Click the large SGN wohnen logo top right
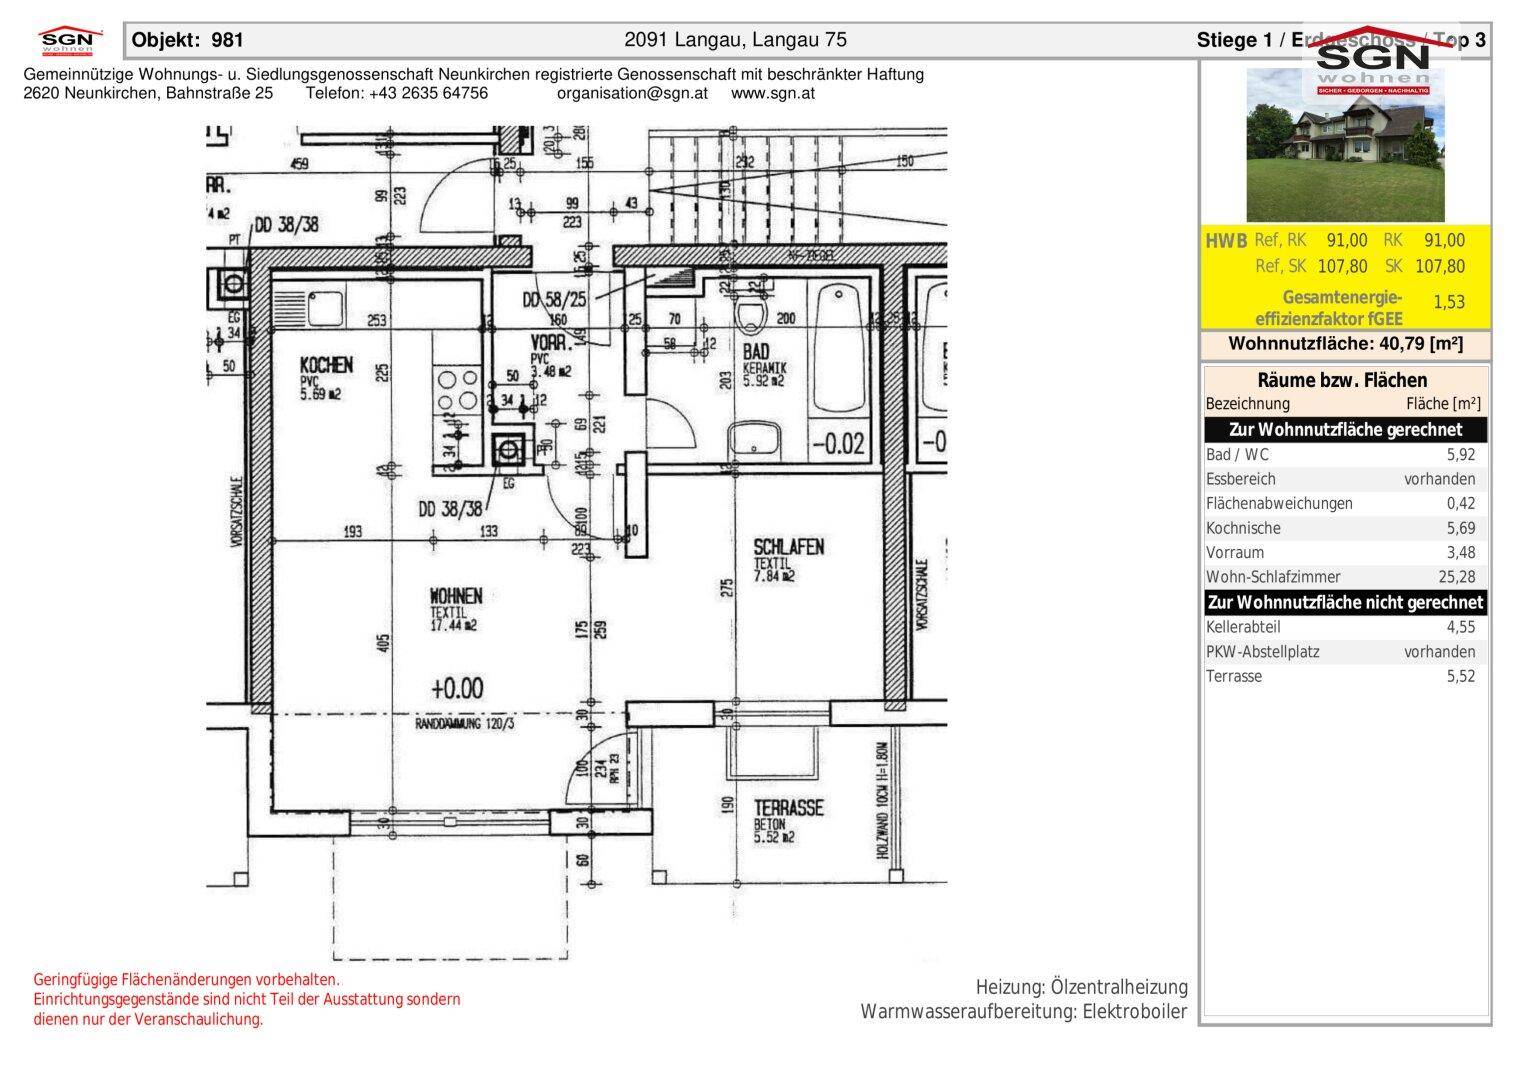The height and width of the screenshot is (1080, 1527). 1371,62
